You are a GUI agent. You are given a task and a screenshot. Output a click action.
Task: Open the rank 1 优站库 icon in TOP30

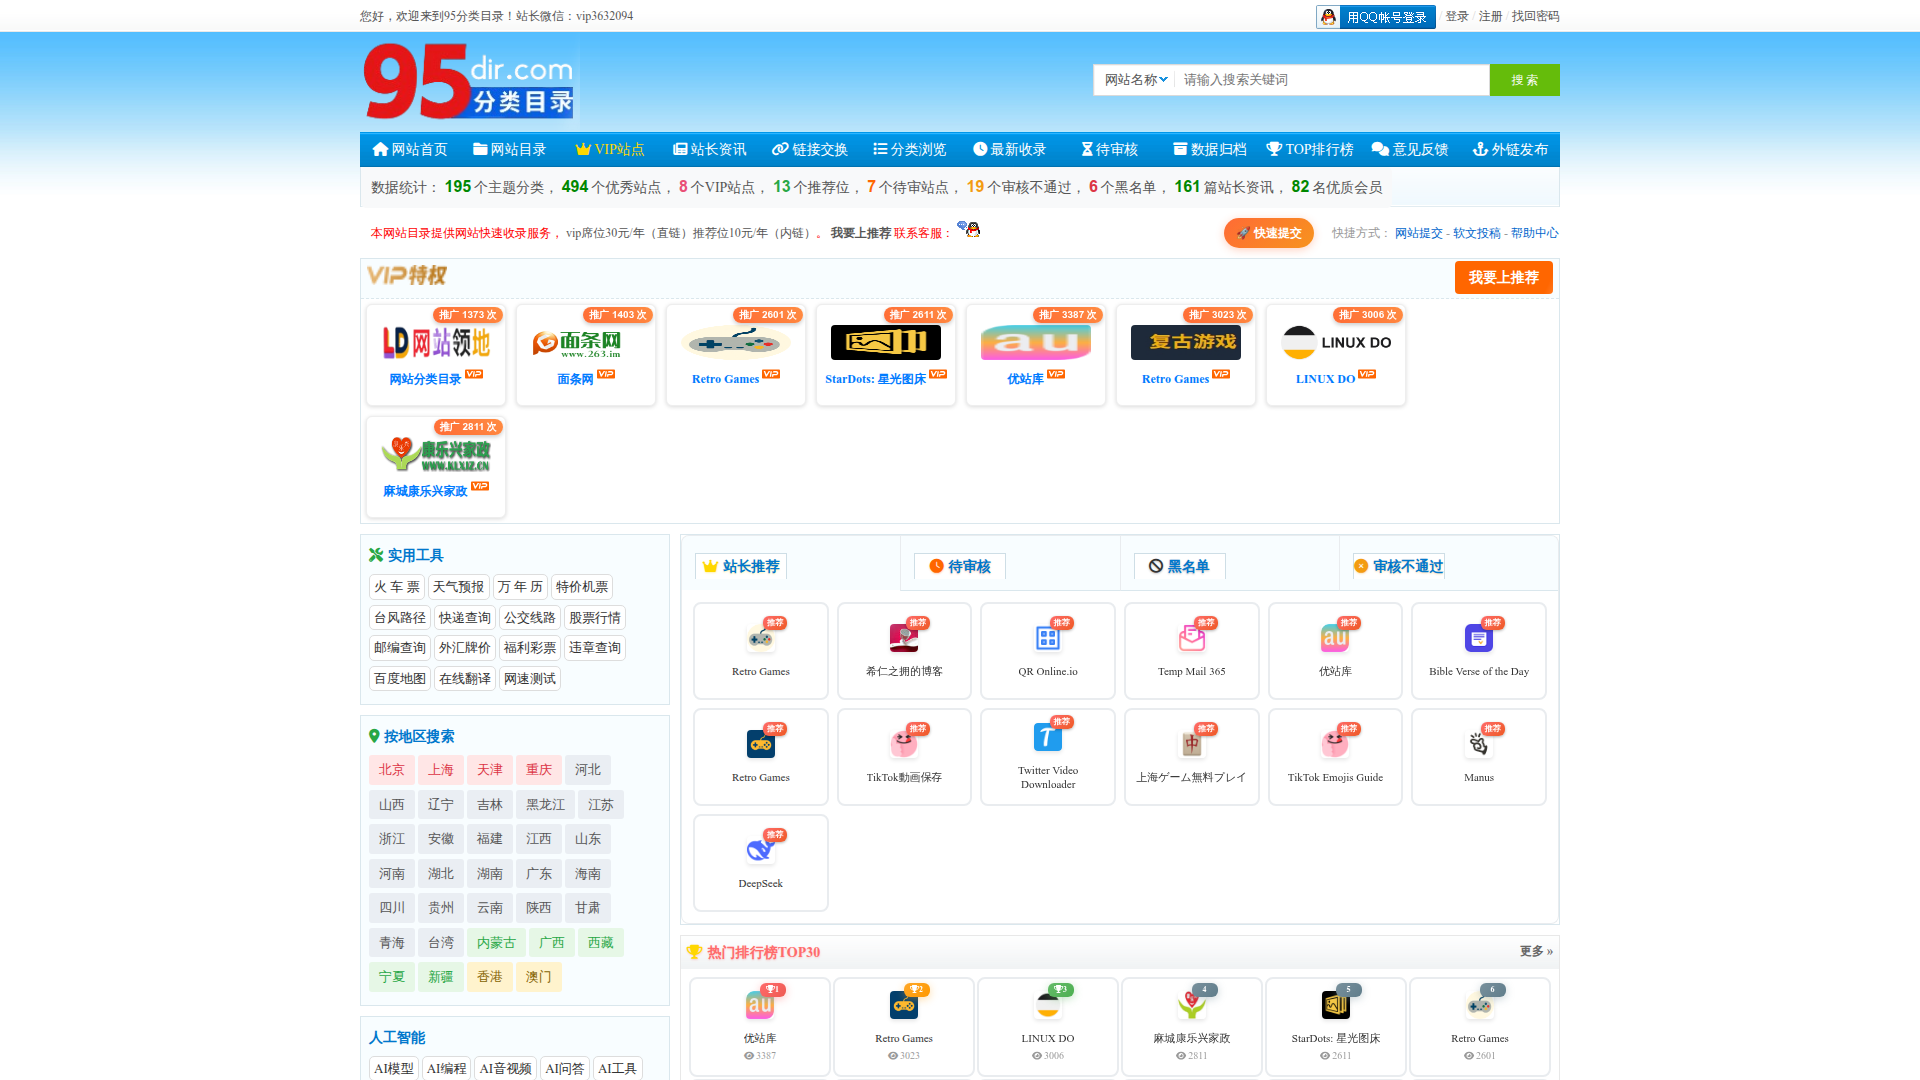click(760, 1005)
